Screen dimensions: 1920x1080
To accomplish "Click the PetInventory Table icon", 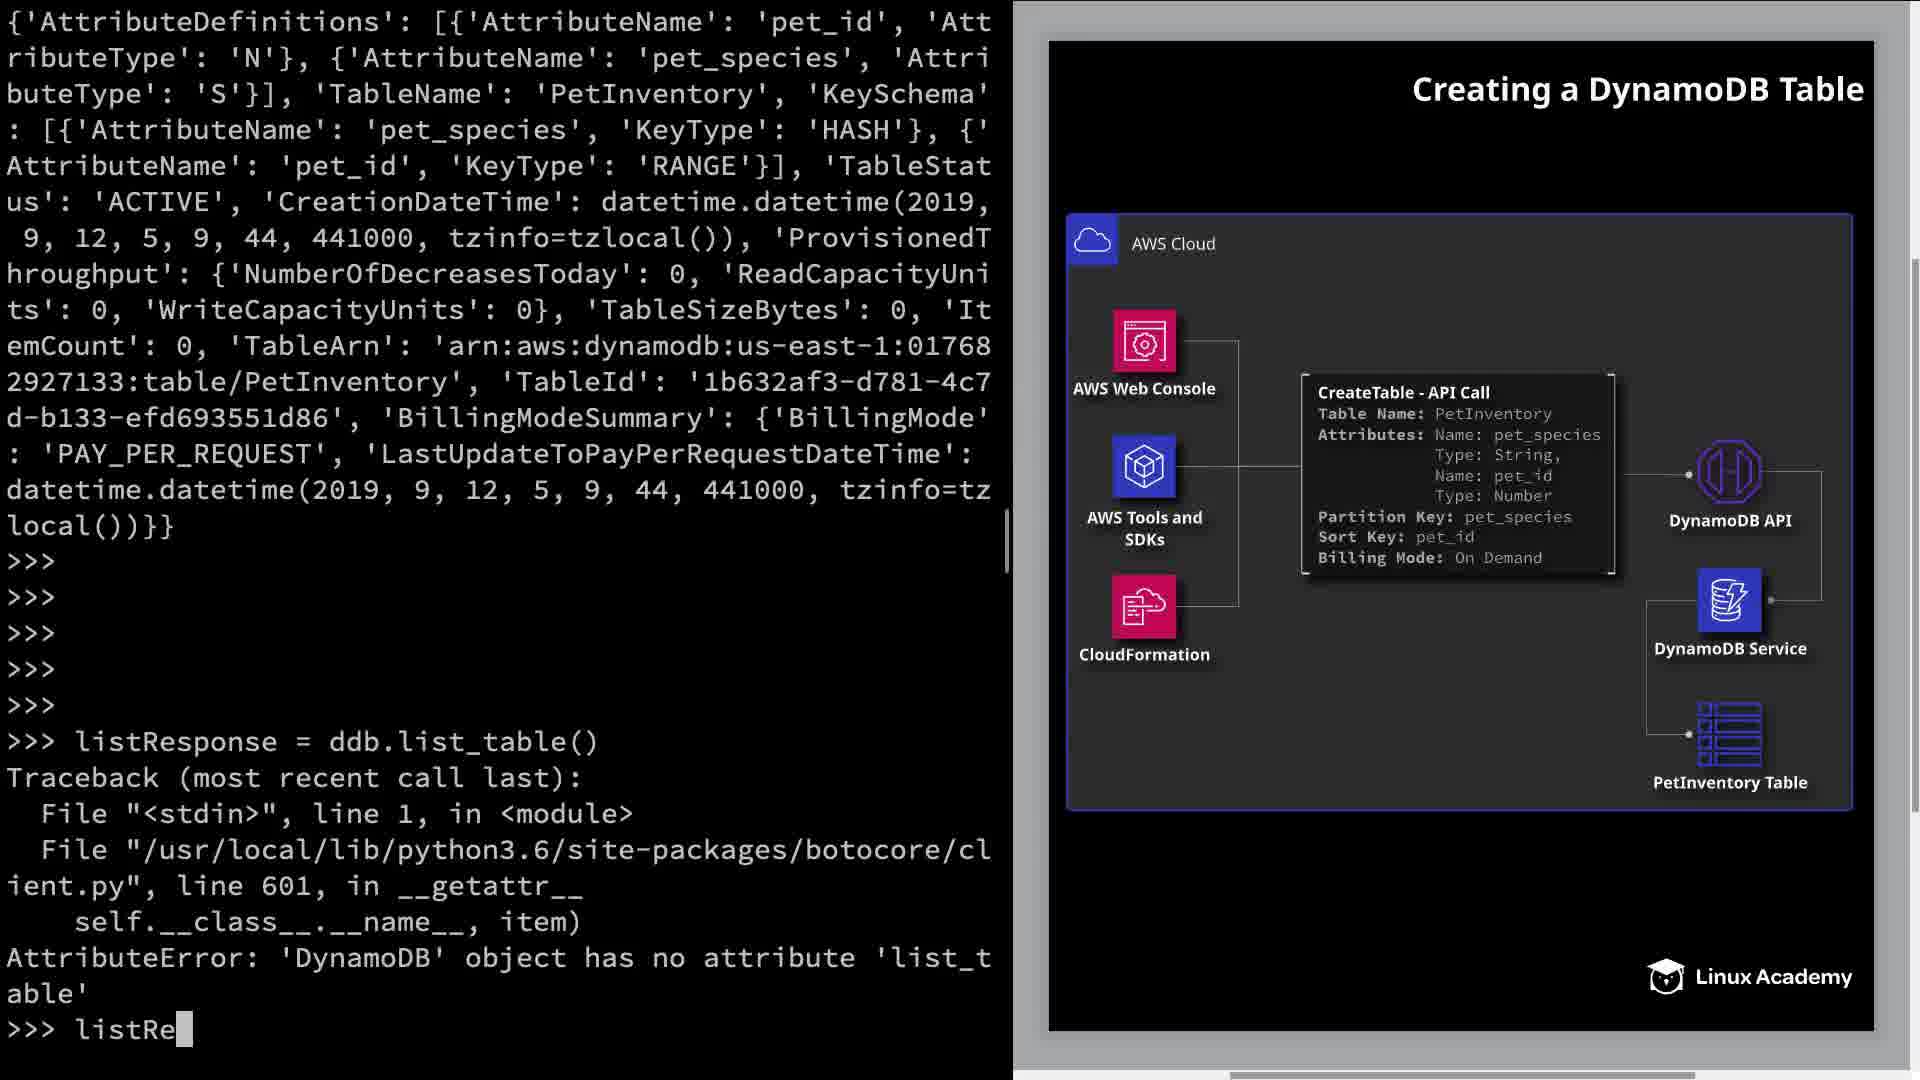I will [x=1729, y=735].
